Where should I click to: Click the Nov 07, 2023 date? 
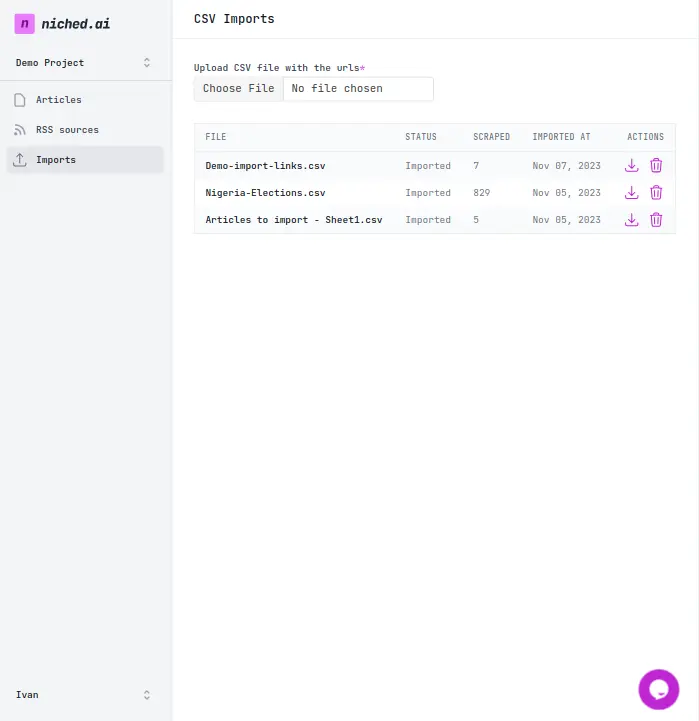coord(567,166)
